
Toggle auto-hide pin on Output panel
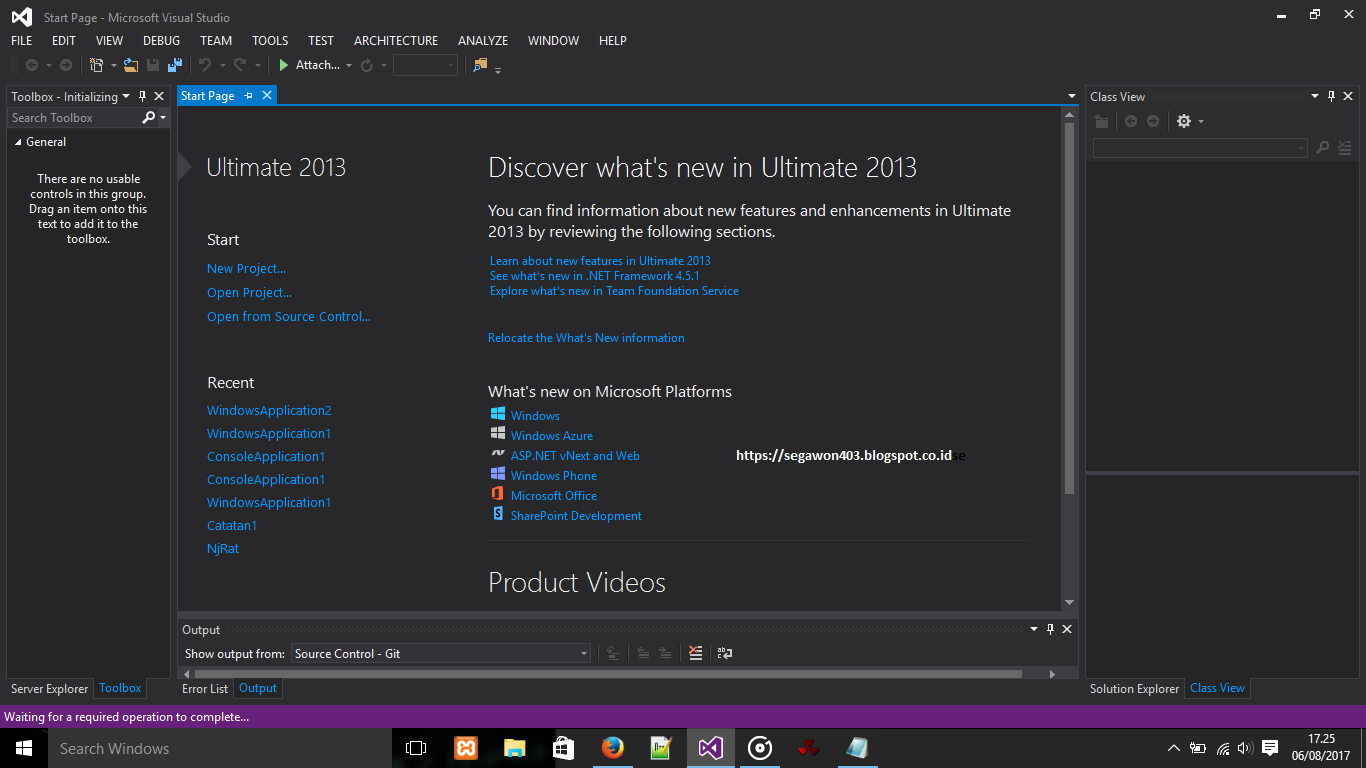[x=1050, y=629]
